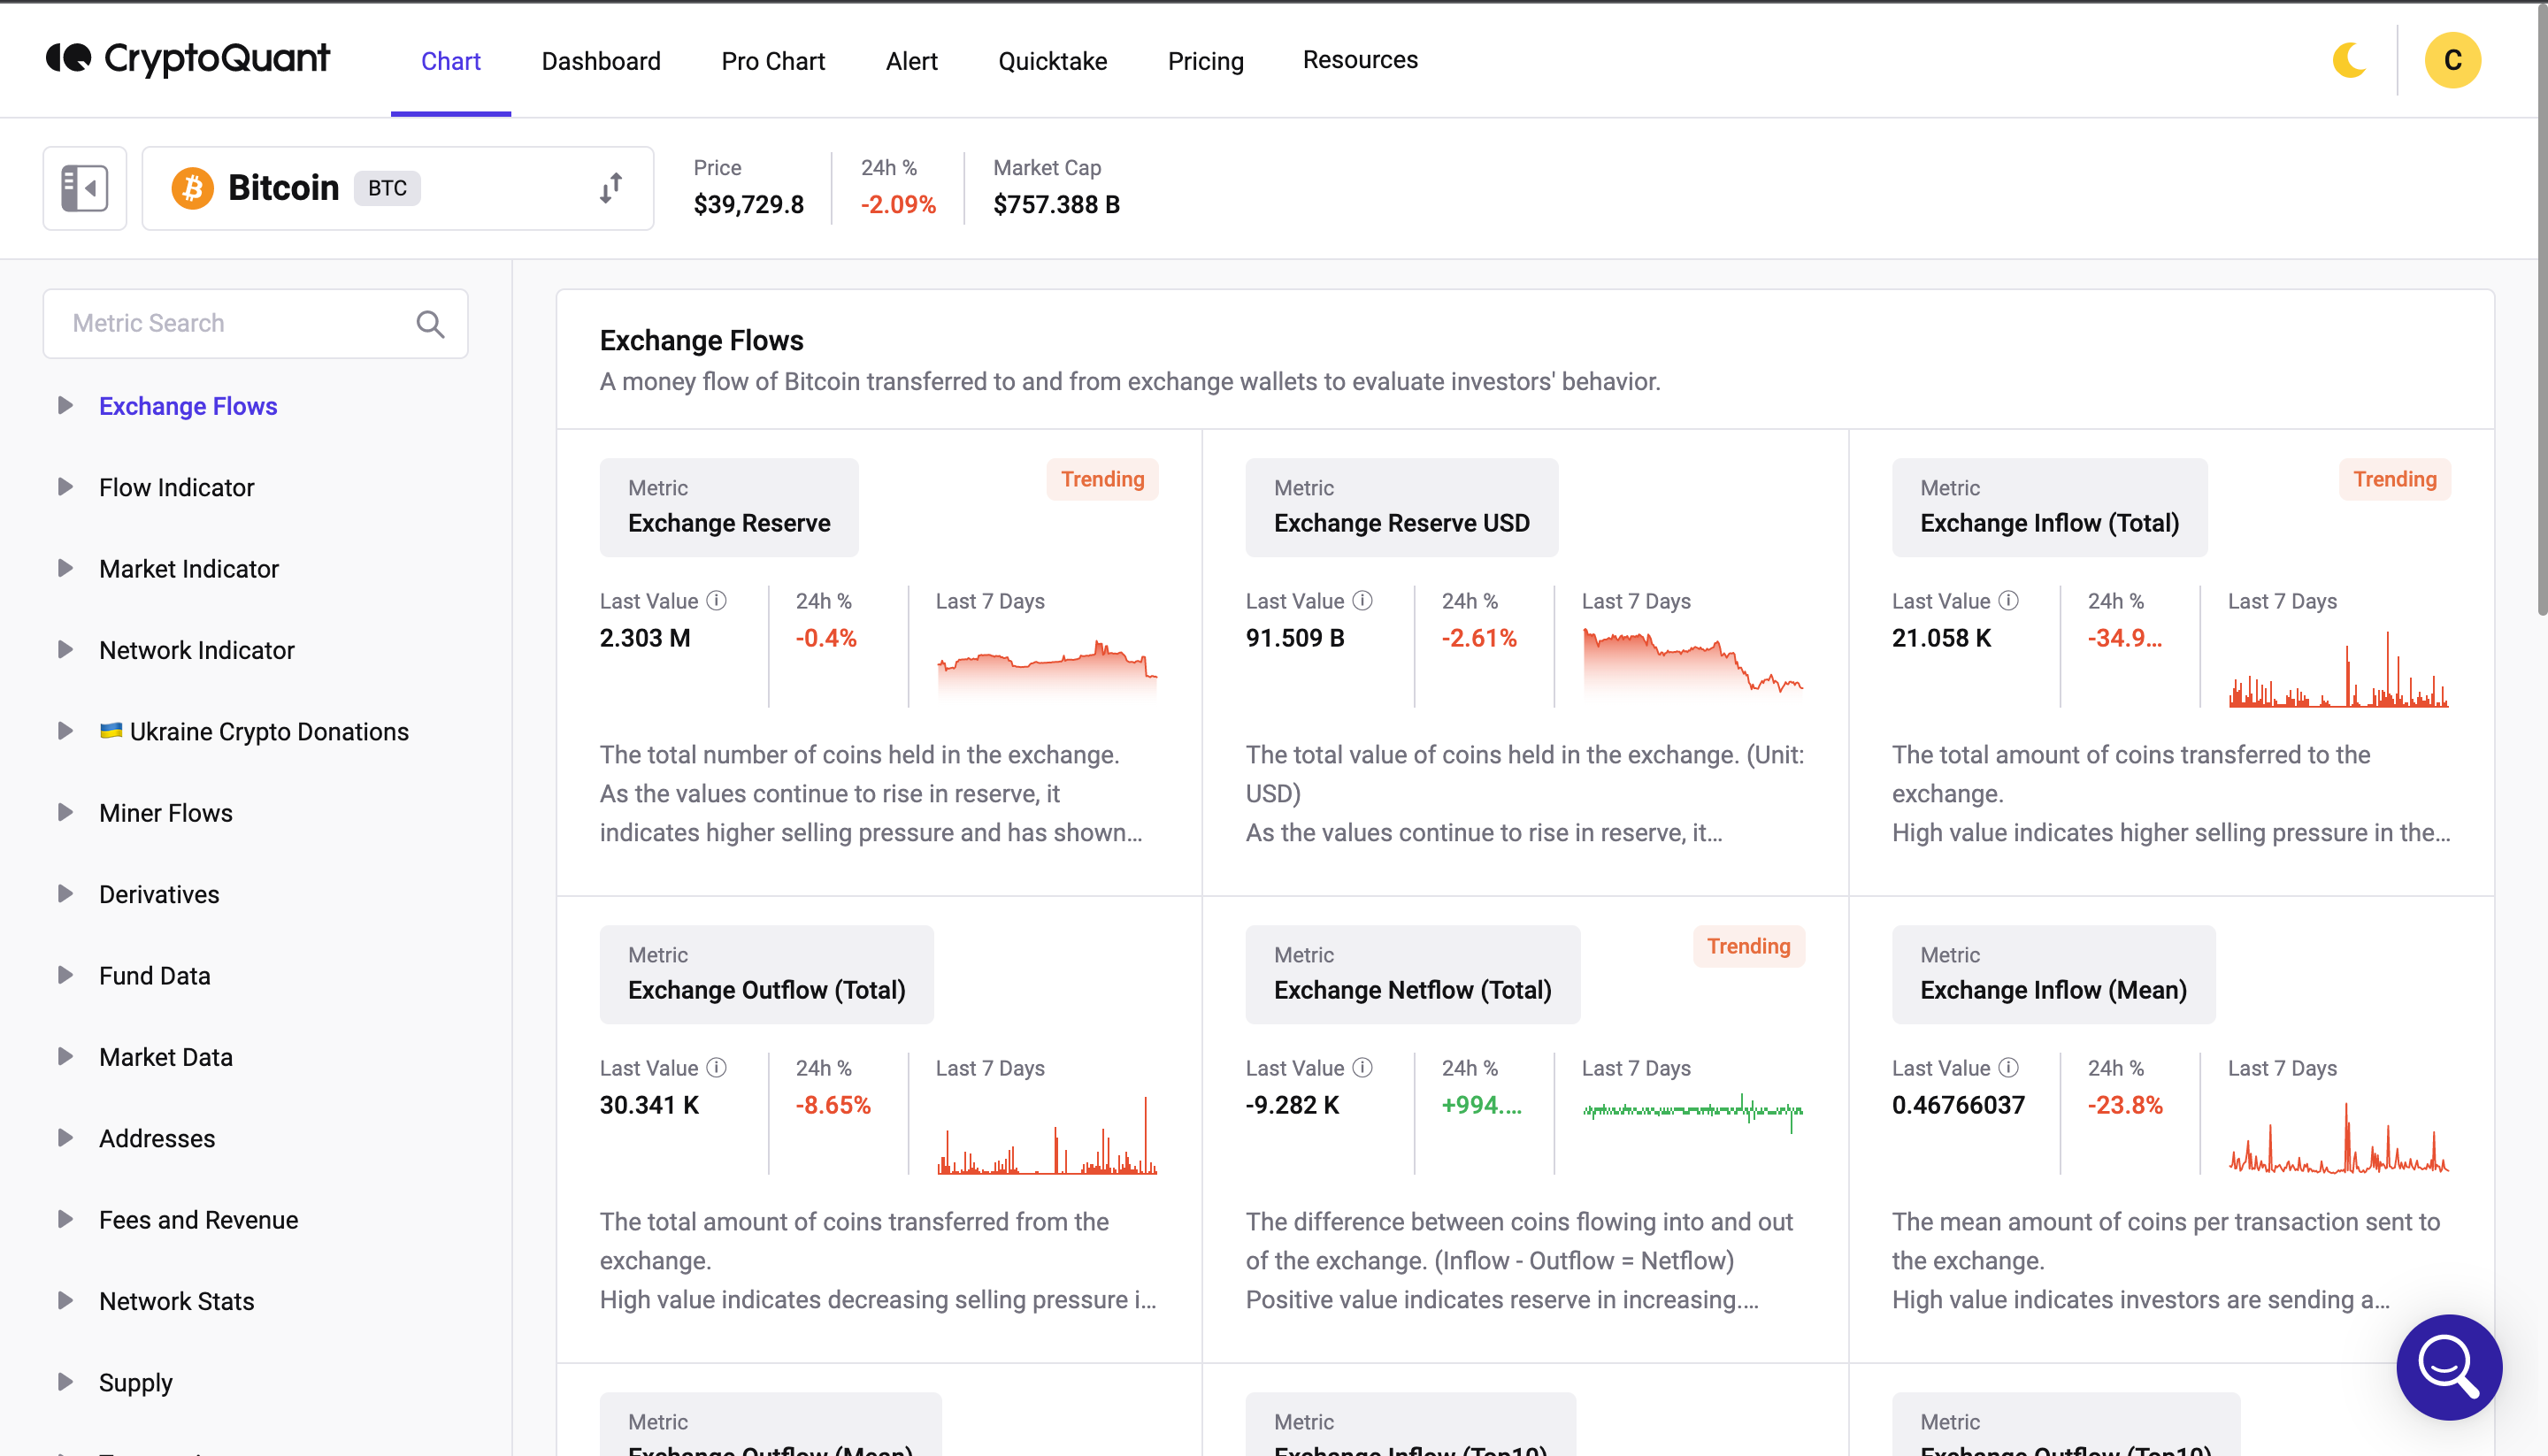Viewport: 2548px width, 1456px height.
Task: Click the metric search magnifier icon
Action: pyautogui.click(x=433, y=324)
